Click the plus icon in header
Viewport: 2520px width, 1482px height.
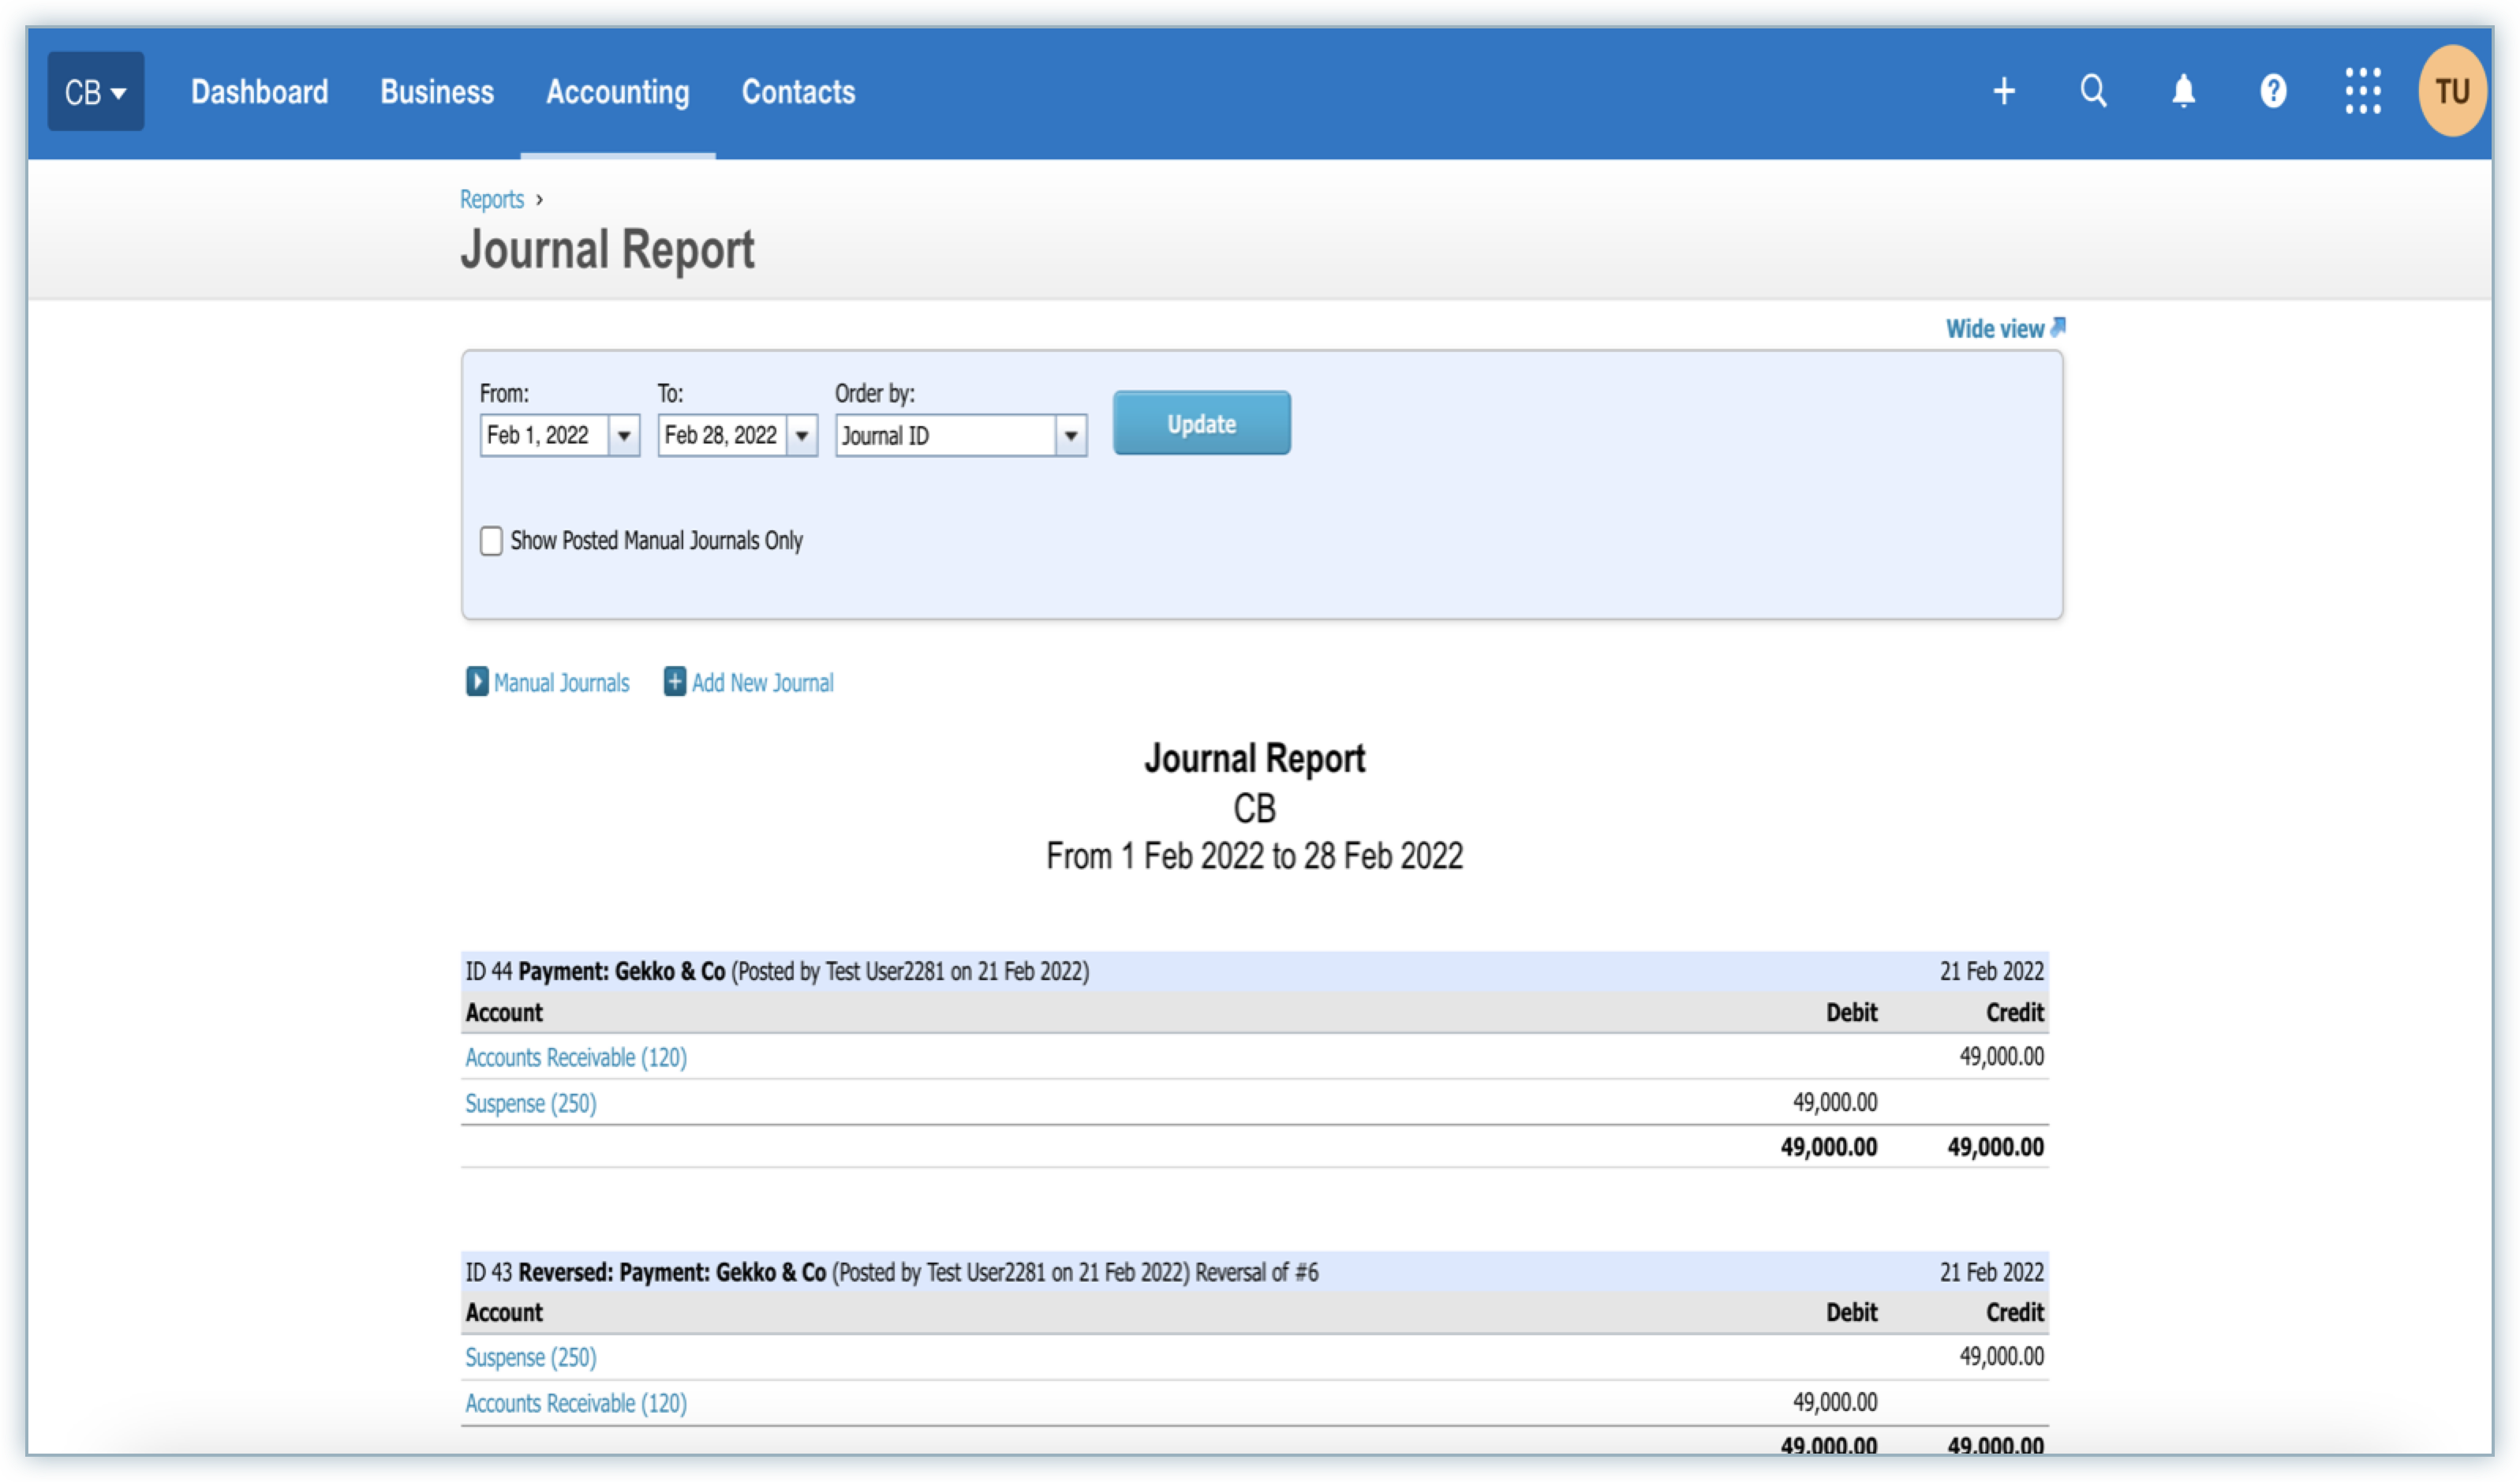click(x=2003, y=92)
